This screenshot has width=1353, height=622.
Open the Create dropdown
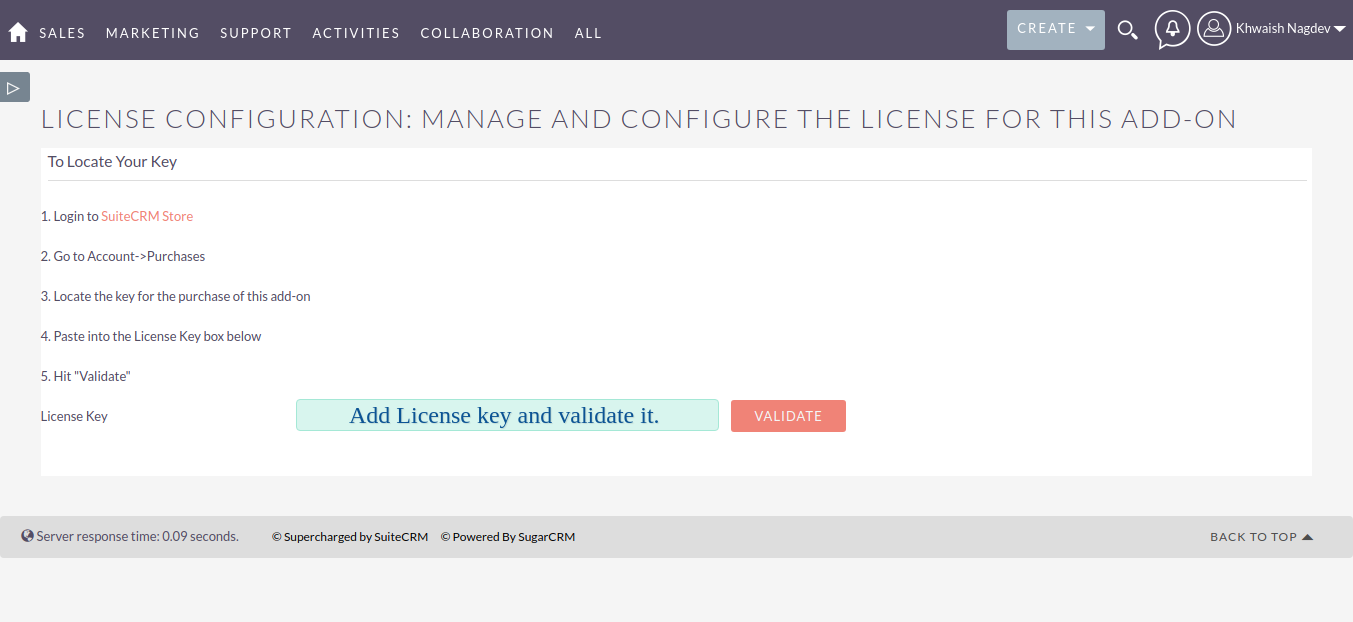pyautogui.click(x=1056, y=29)
